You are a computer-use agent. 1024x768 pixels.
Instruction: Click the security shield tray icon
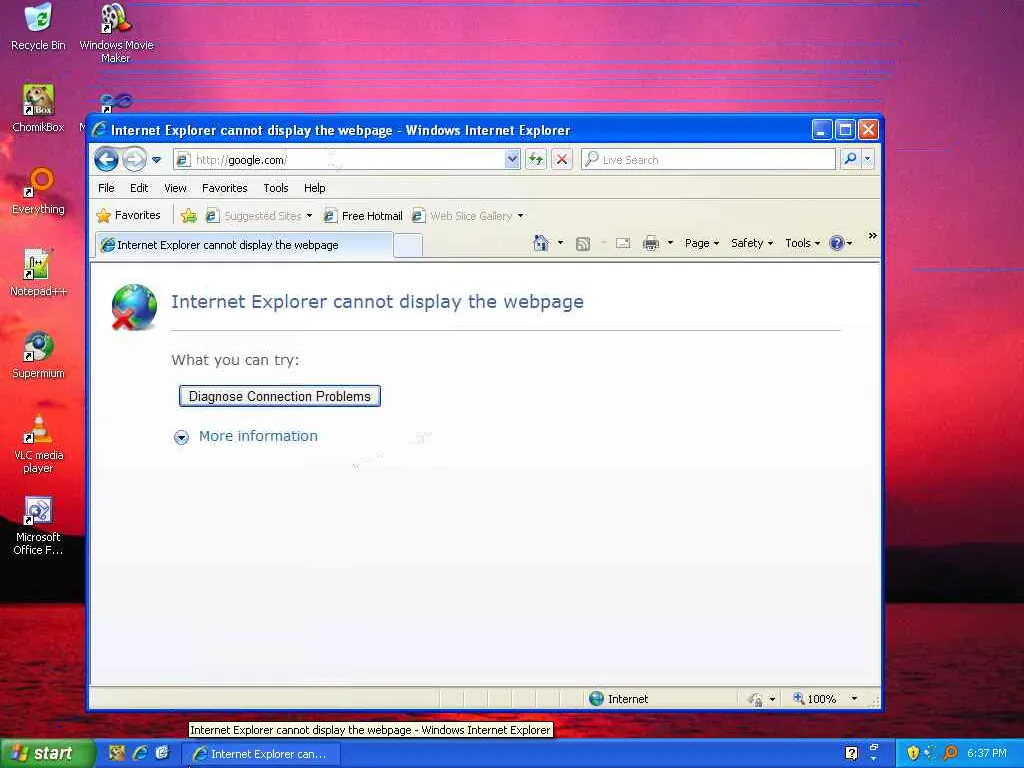[913, 753]
